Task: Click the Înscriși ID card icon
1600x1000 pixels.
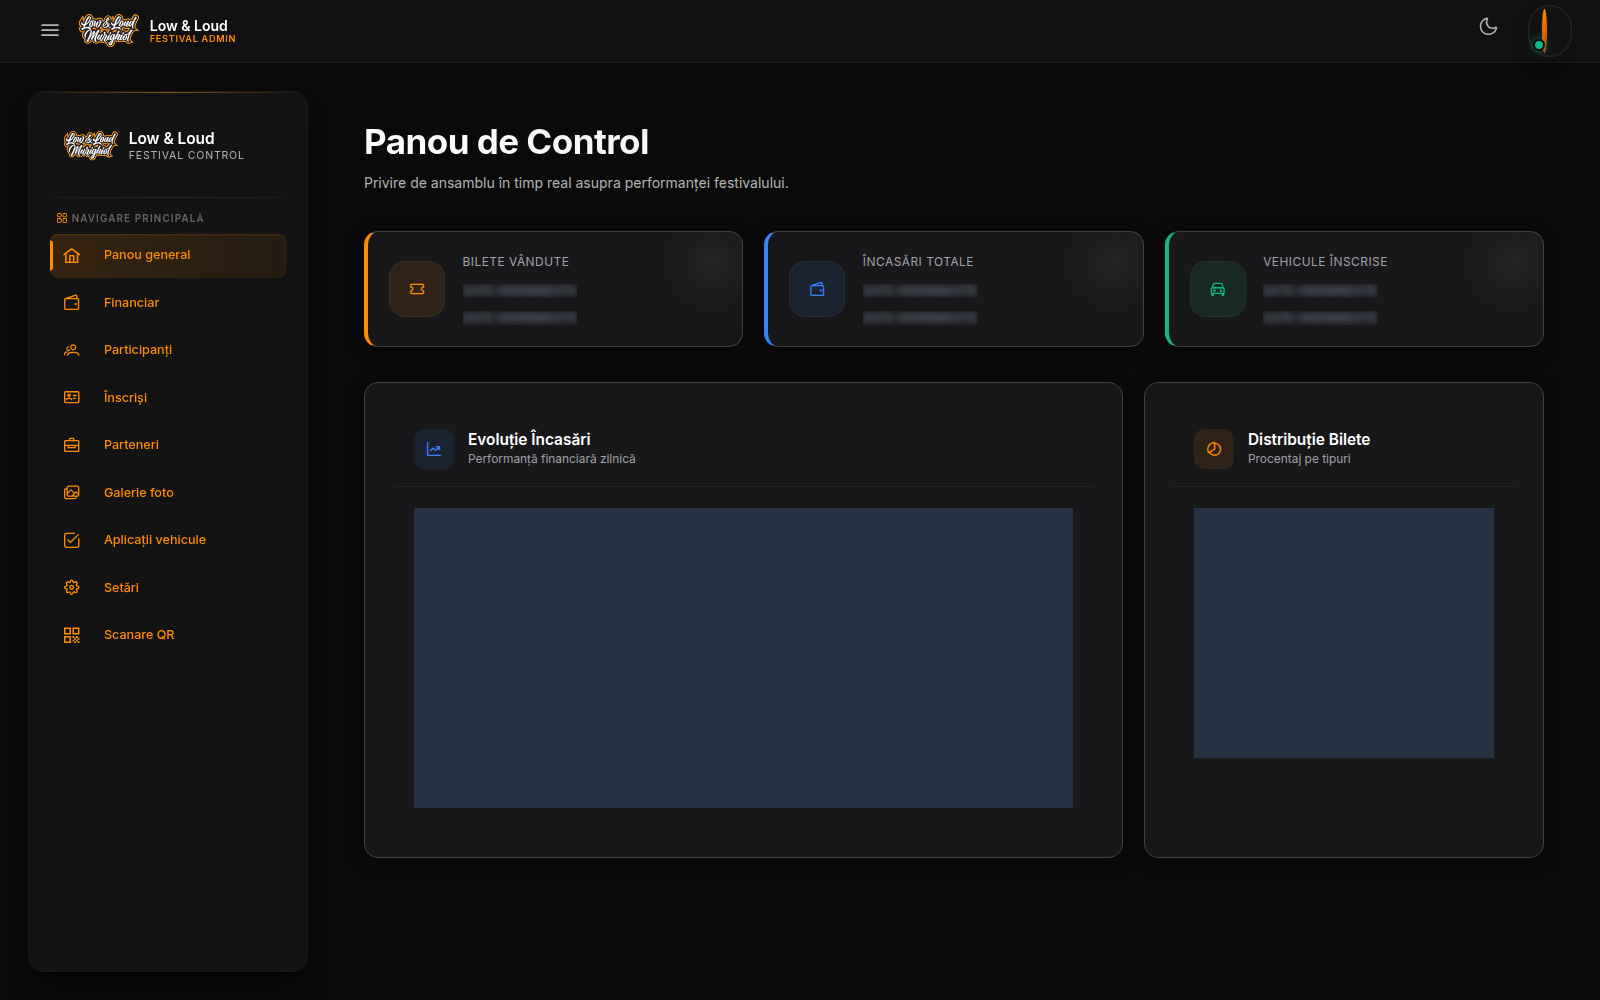Action: (x=72, y=398)
